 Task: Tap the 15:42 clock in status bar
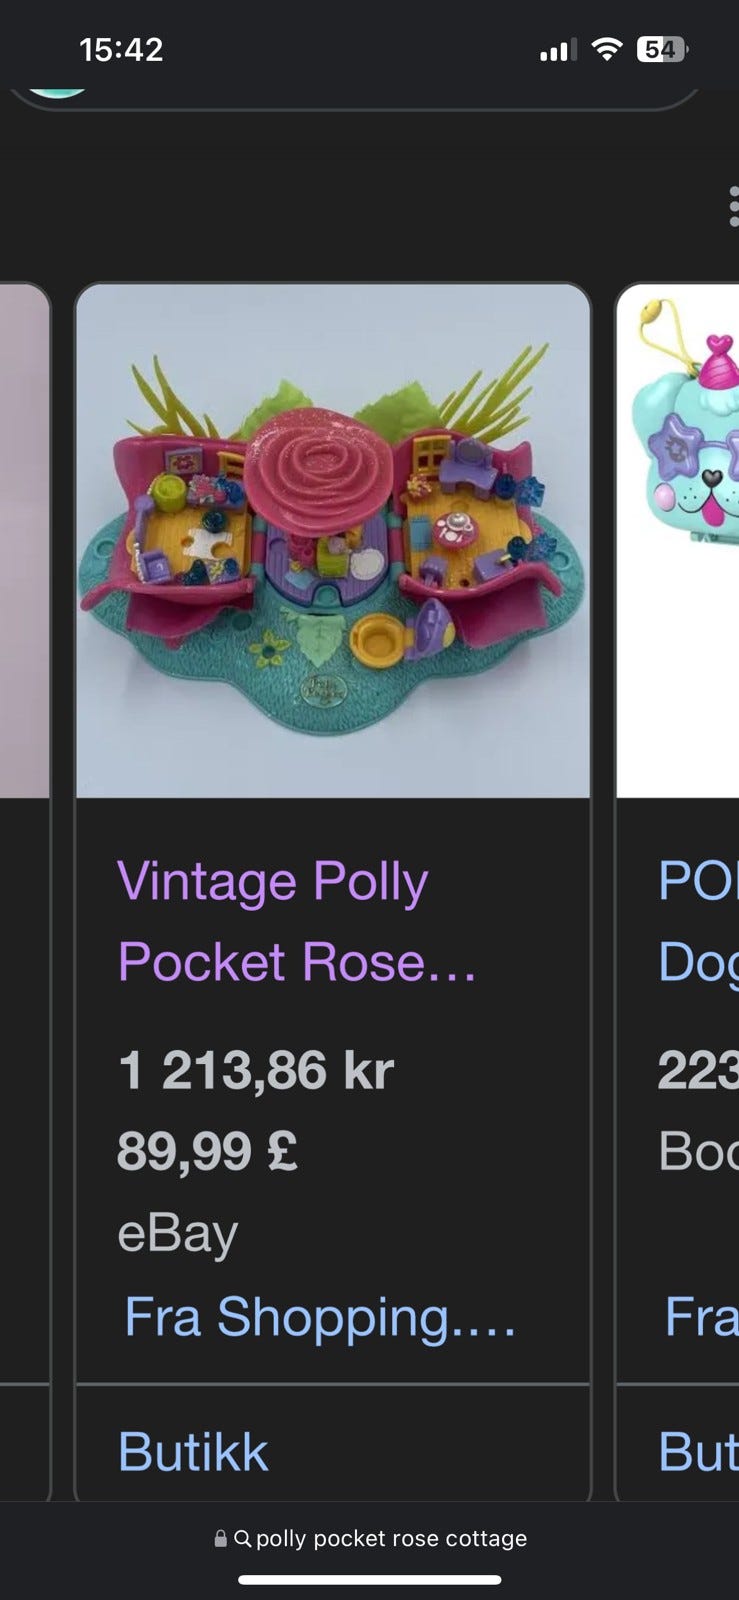coord(121,49)
